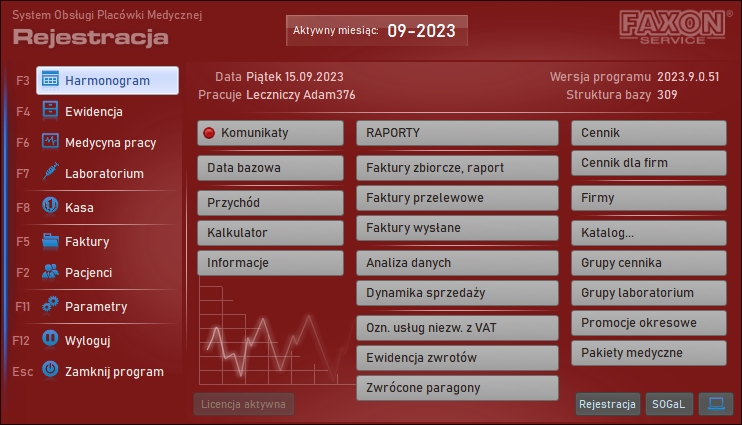Image resolution: width=742 pixels, height=425 pixels.
Task: Click the Wyloguj pause icon
Action: point(50,340)
